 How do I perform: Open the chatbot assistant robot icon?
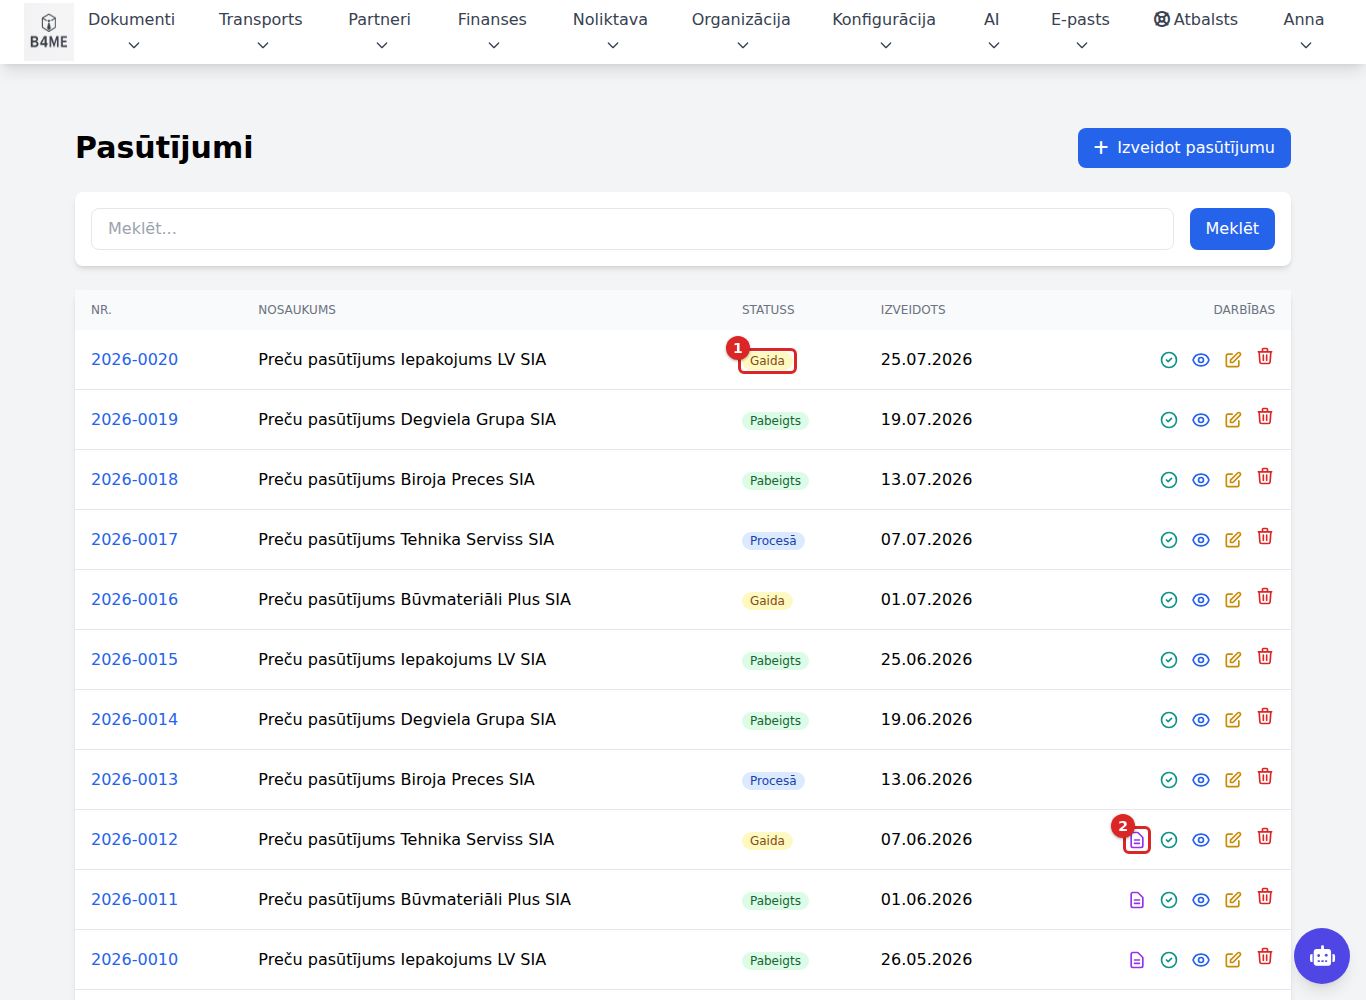pos(1322,956)
